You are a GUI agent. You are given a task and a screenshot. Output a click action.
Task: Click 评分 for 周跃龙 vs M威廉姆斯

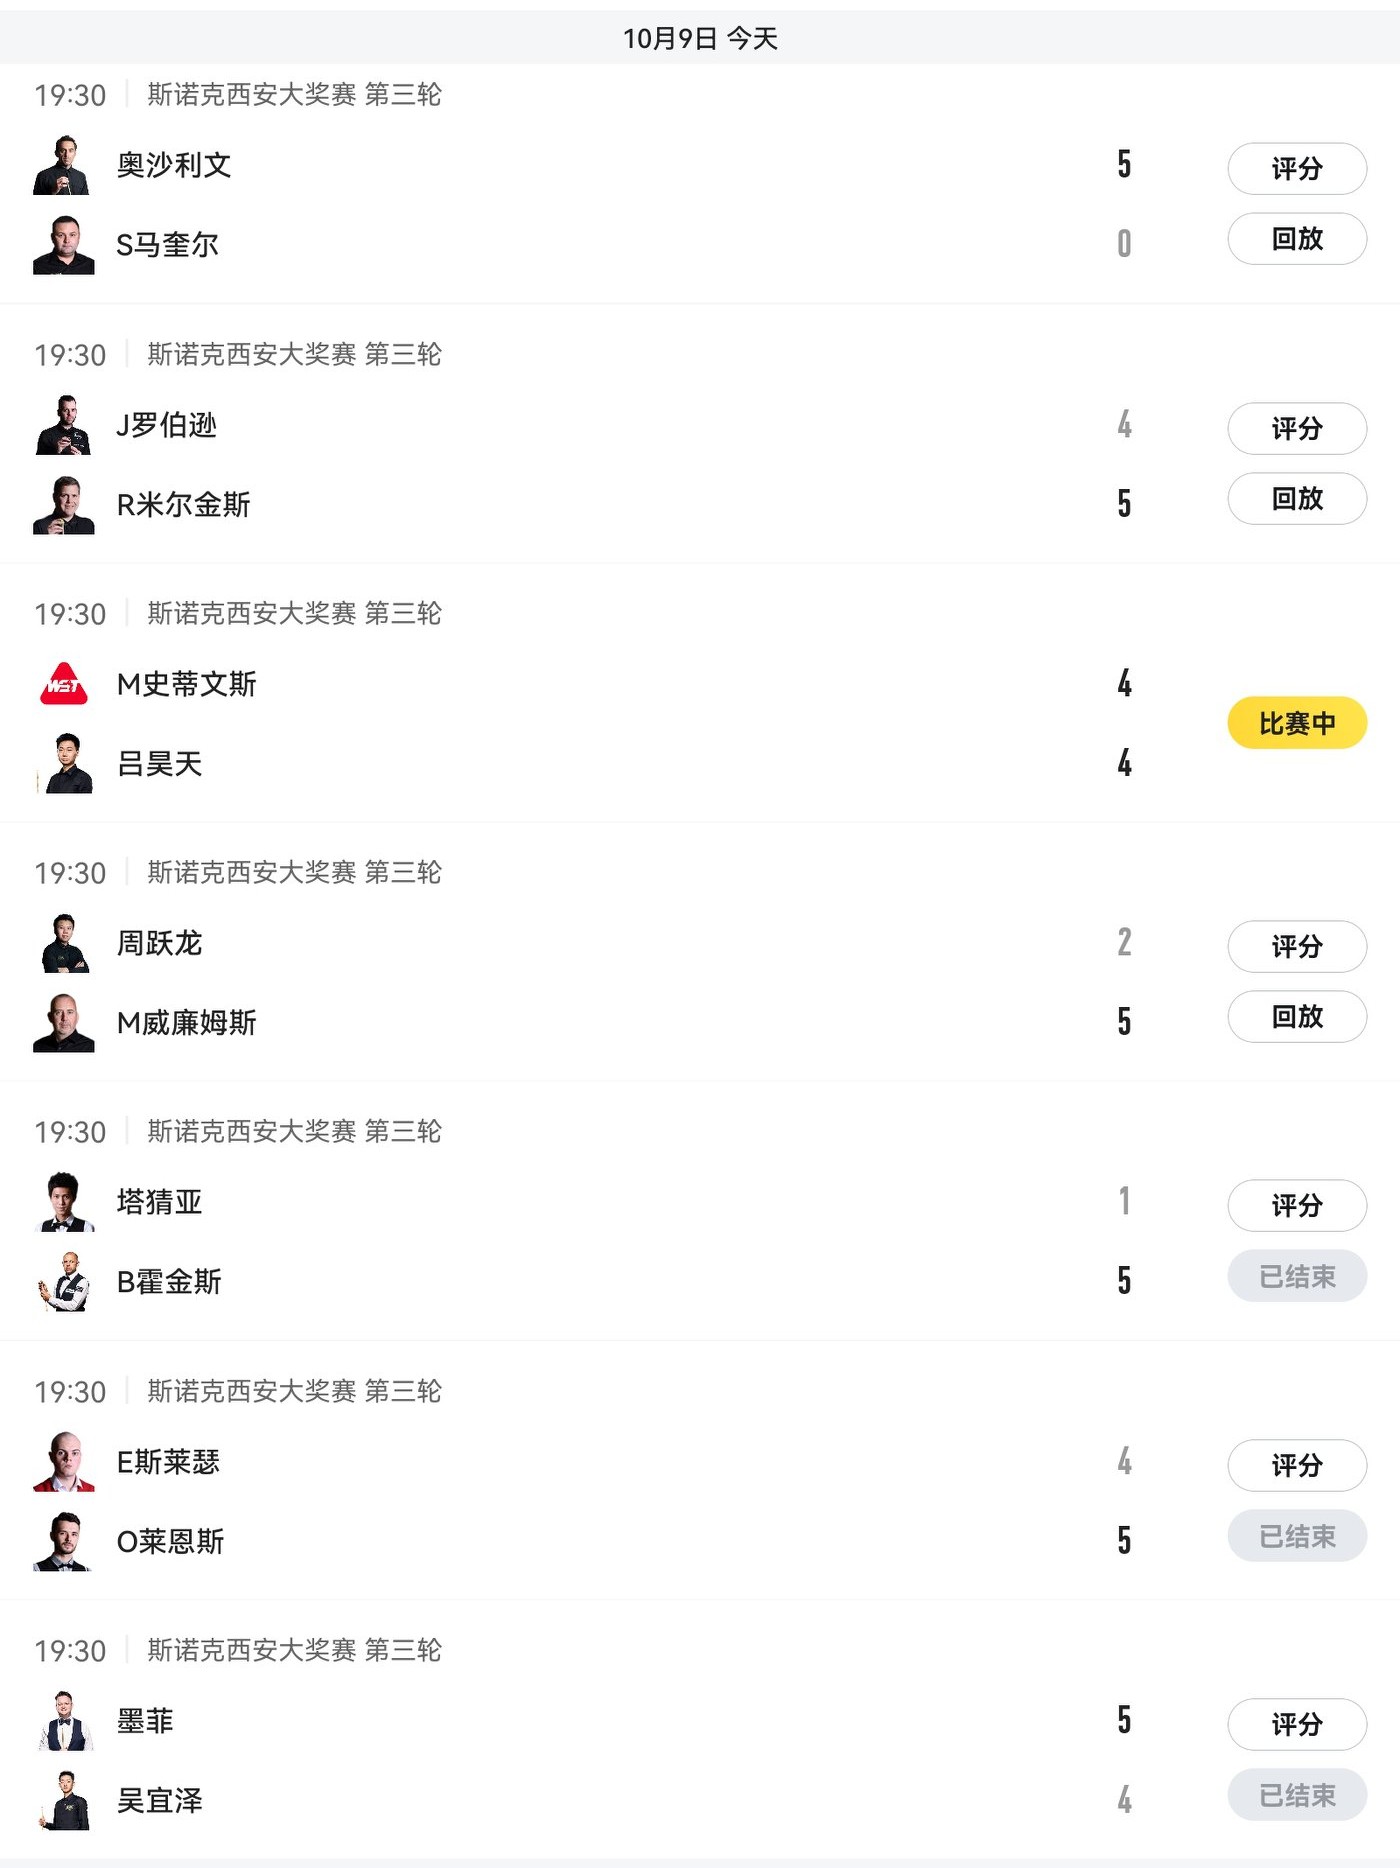pos(1296,946)
